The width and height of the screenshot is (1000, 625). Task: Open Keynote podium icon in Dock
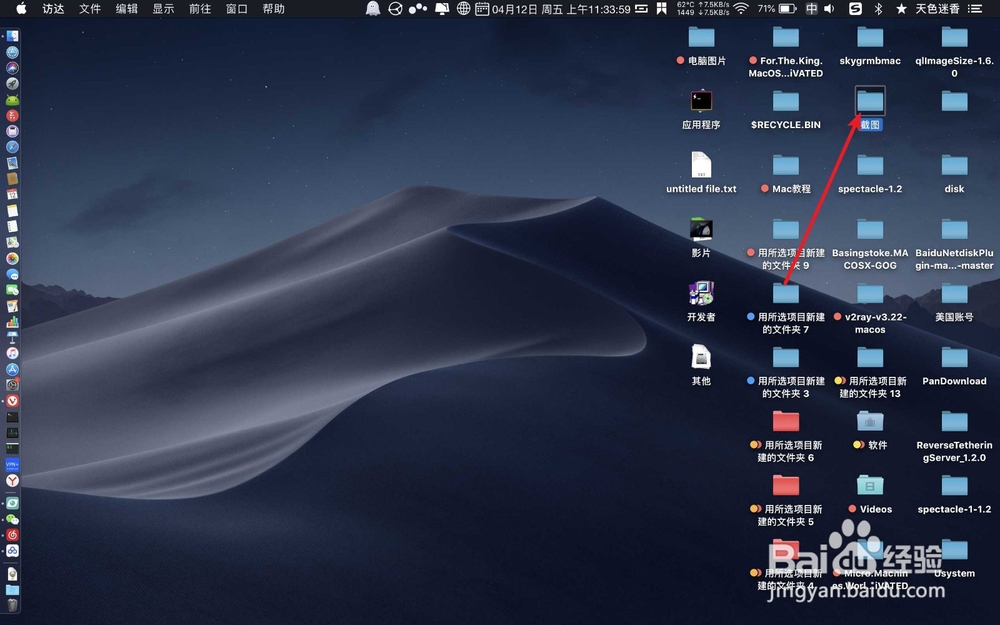pyautogui.click(x=12, y=337)
